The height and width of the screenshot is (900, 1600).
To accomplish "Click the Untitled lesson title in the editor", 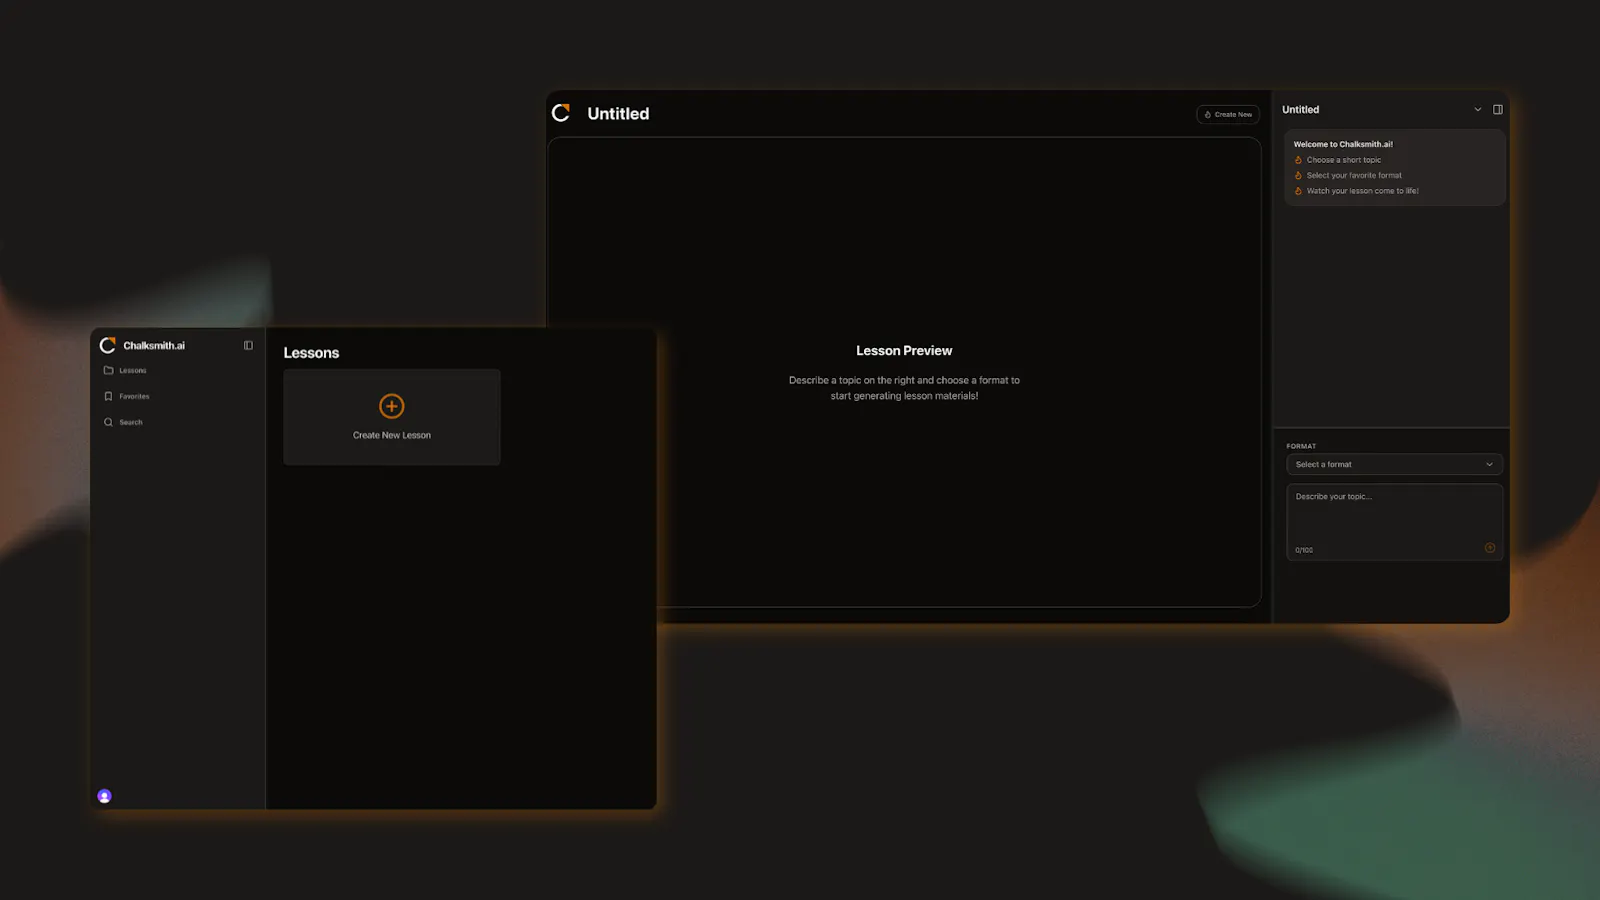I will [x=618, y=114].
